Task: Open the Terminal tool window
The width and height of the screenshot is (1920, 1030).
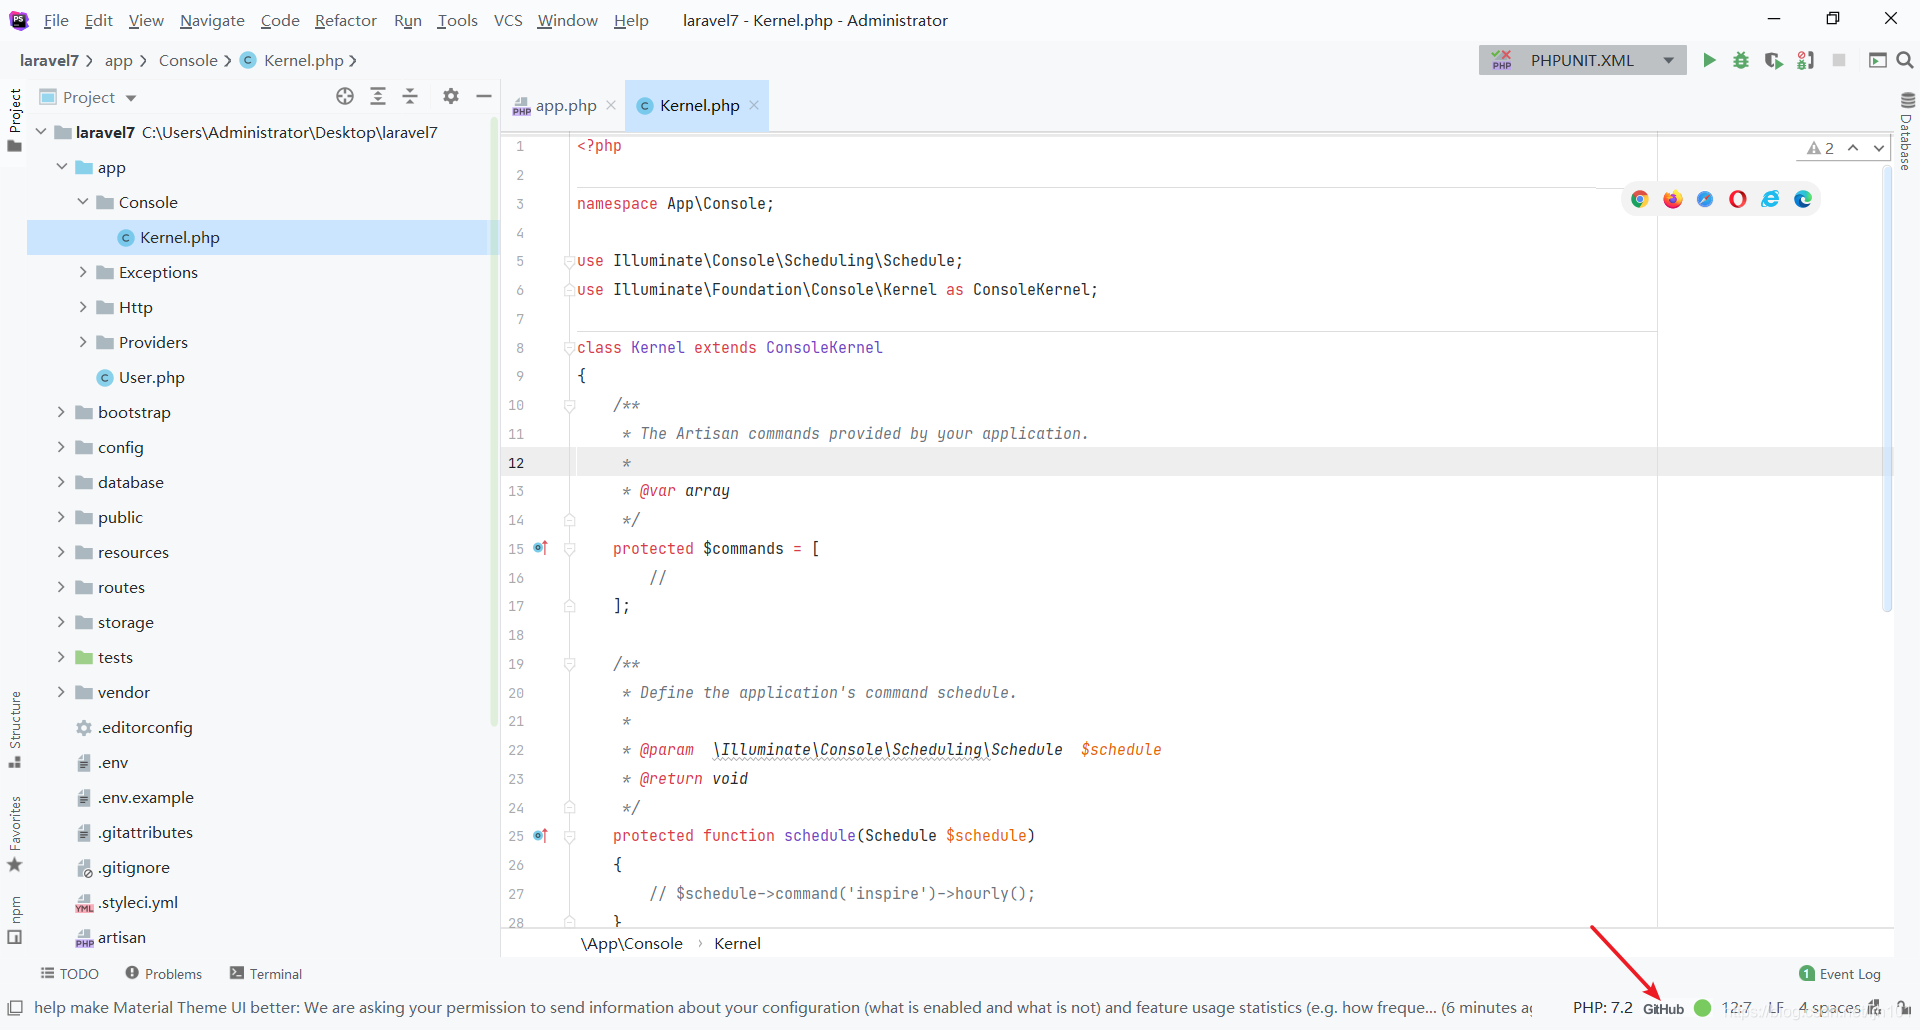Action: (x=266, y=973)
